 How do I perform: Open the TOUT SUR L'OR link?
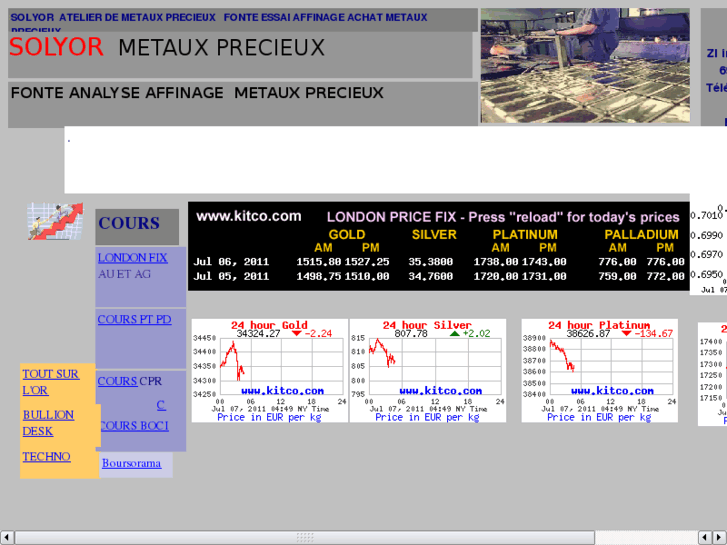[x=51, y=382]
